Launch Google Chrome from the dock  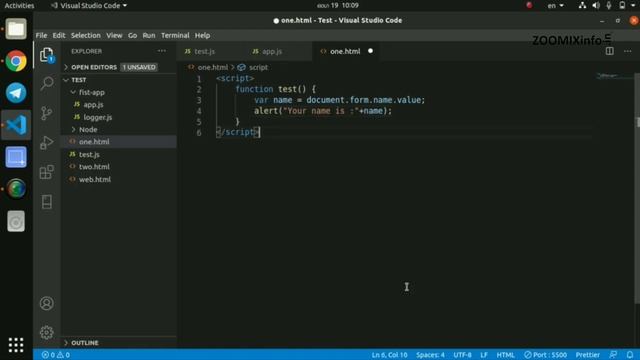16,61
